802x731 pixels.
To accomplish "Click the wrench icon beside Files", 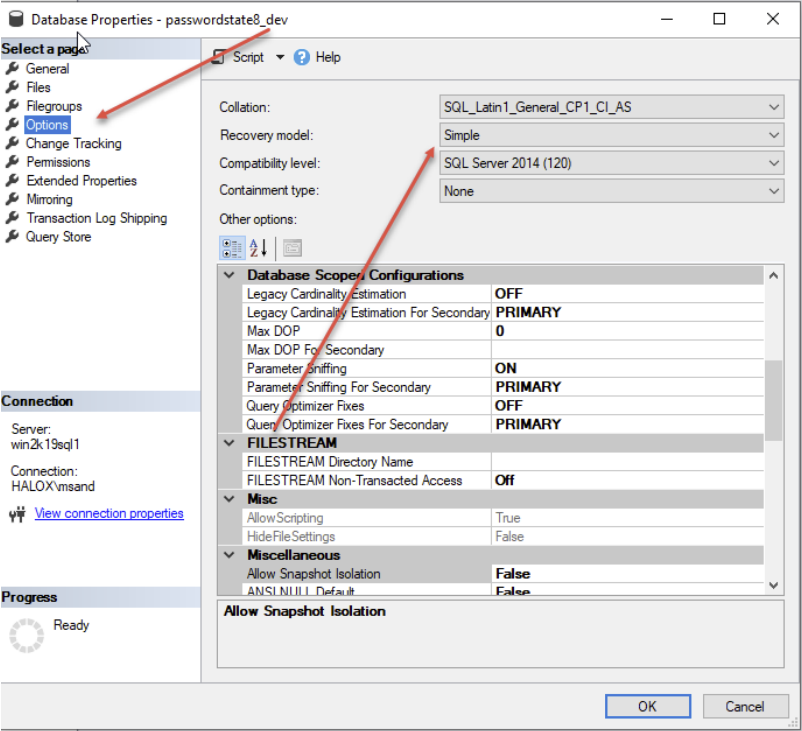I will (12, 87).
